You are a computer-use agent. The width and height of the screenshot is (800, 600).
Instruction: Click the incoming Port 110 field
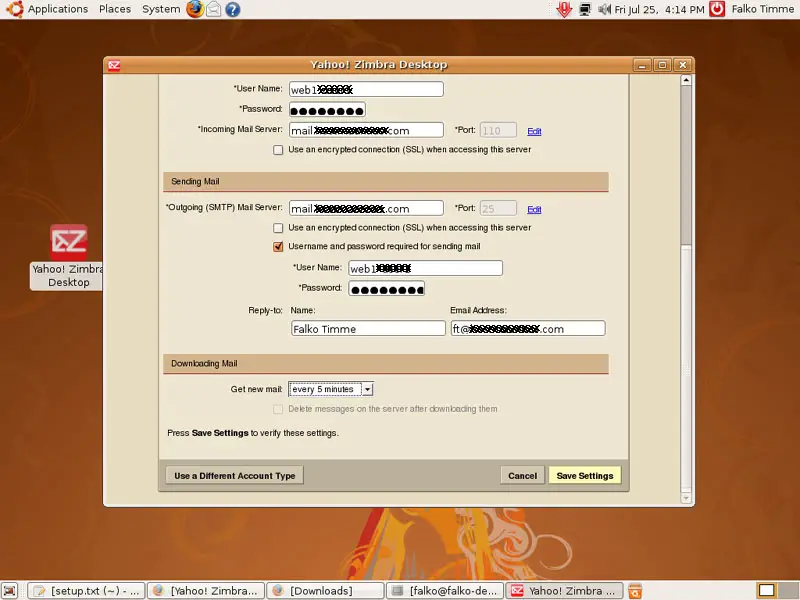(498, 130)
